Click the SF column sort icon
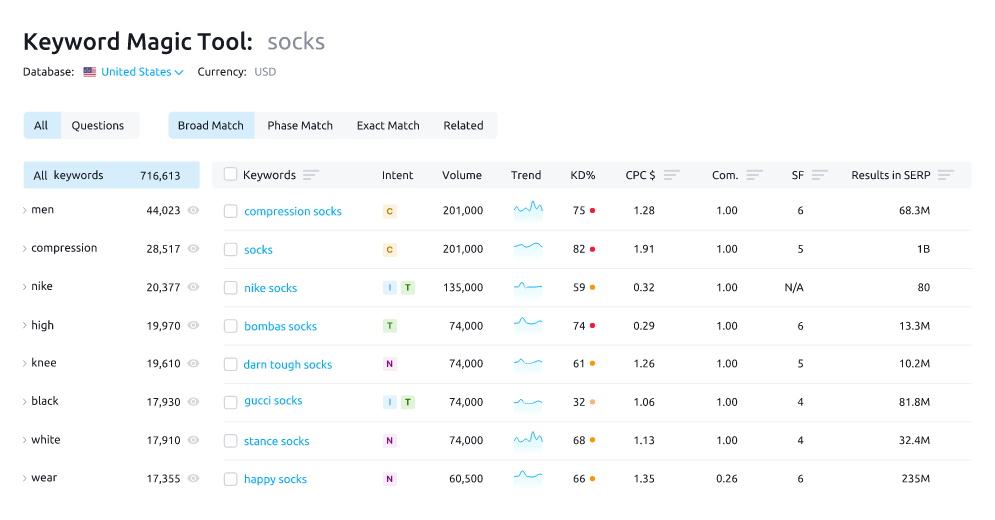This screenshot has height=520, width=995. [x=819, y=175]
